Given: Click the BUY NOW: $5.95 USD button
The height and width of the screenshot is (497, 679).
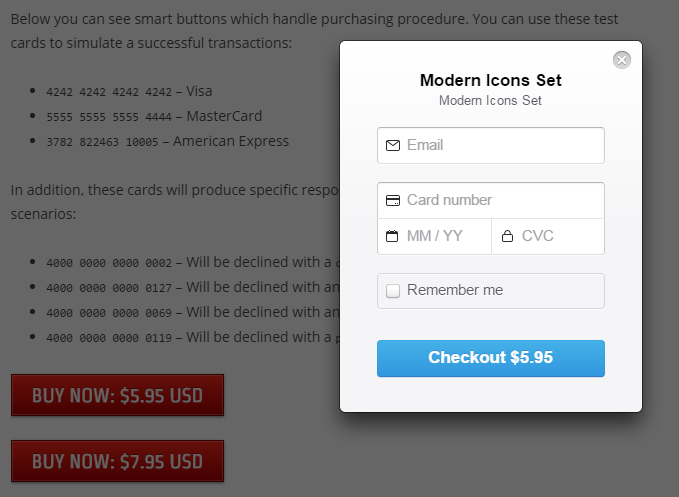Looking at the screenshot, I should click(x=117, y=395).
